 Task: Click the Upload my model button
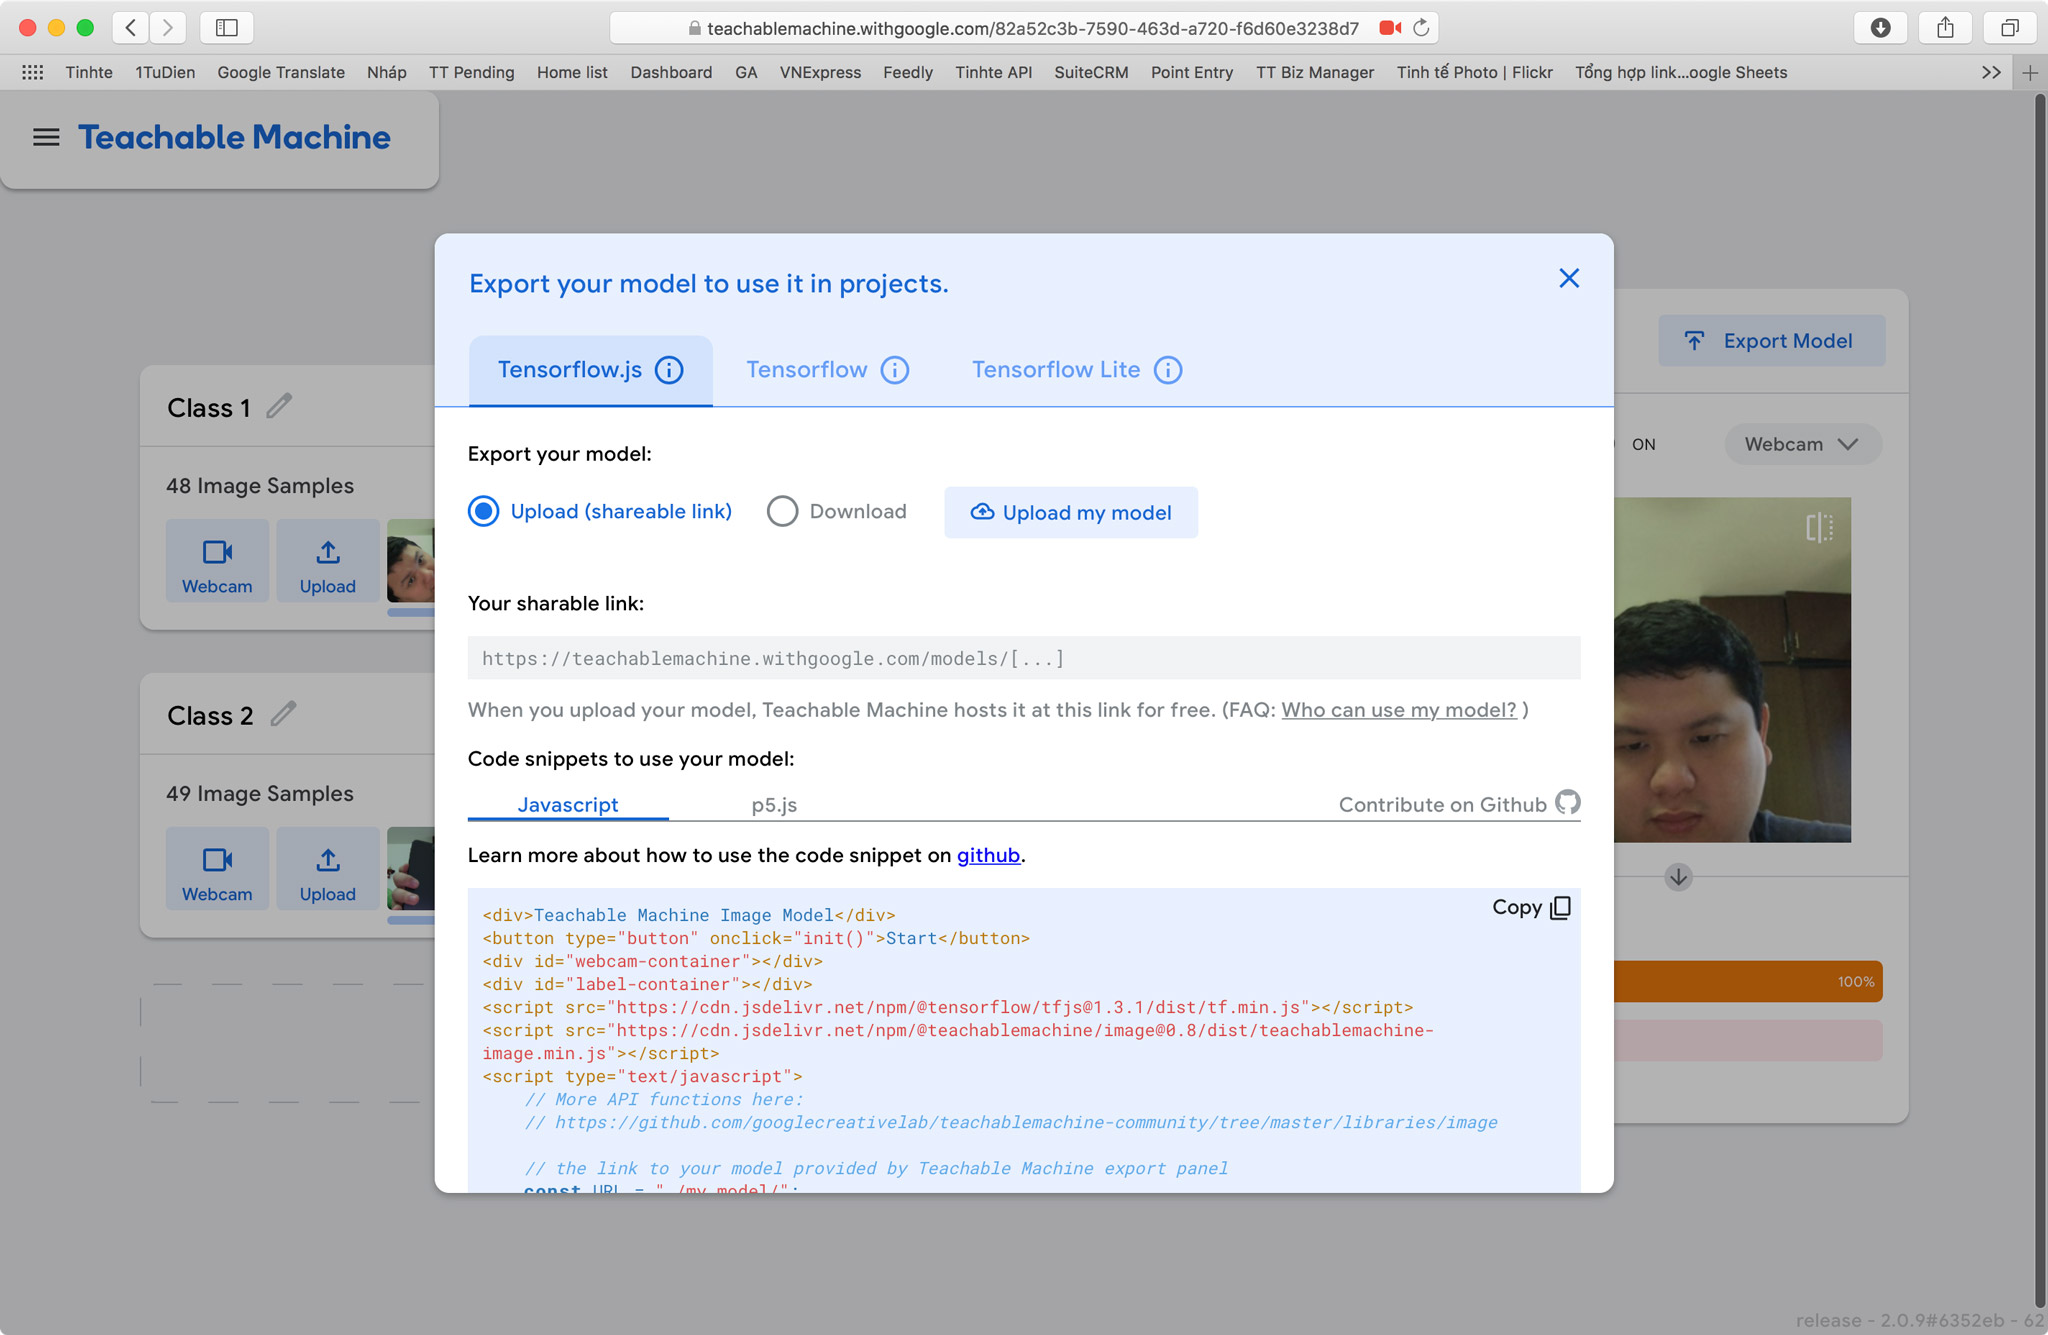coord(1071,513)
